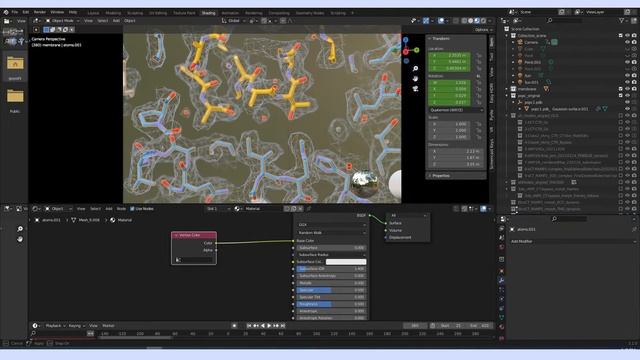
Task: Toggle camera view gizmo icon in viewport
Action: pos(415,88)
